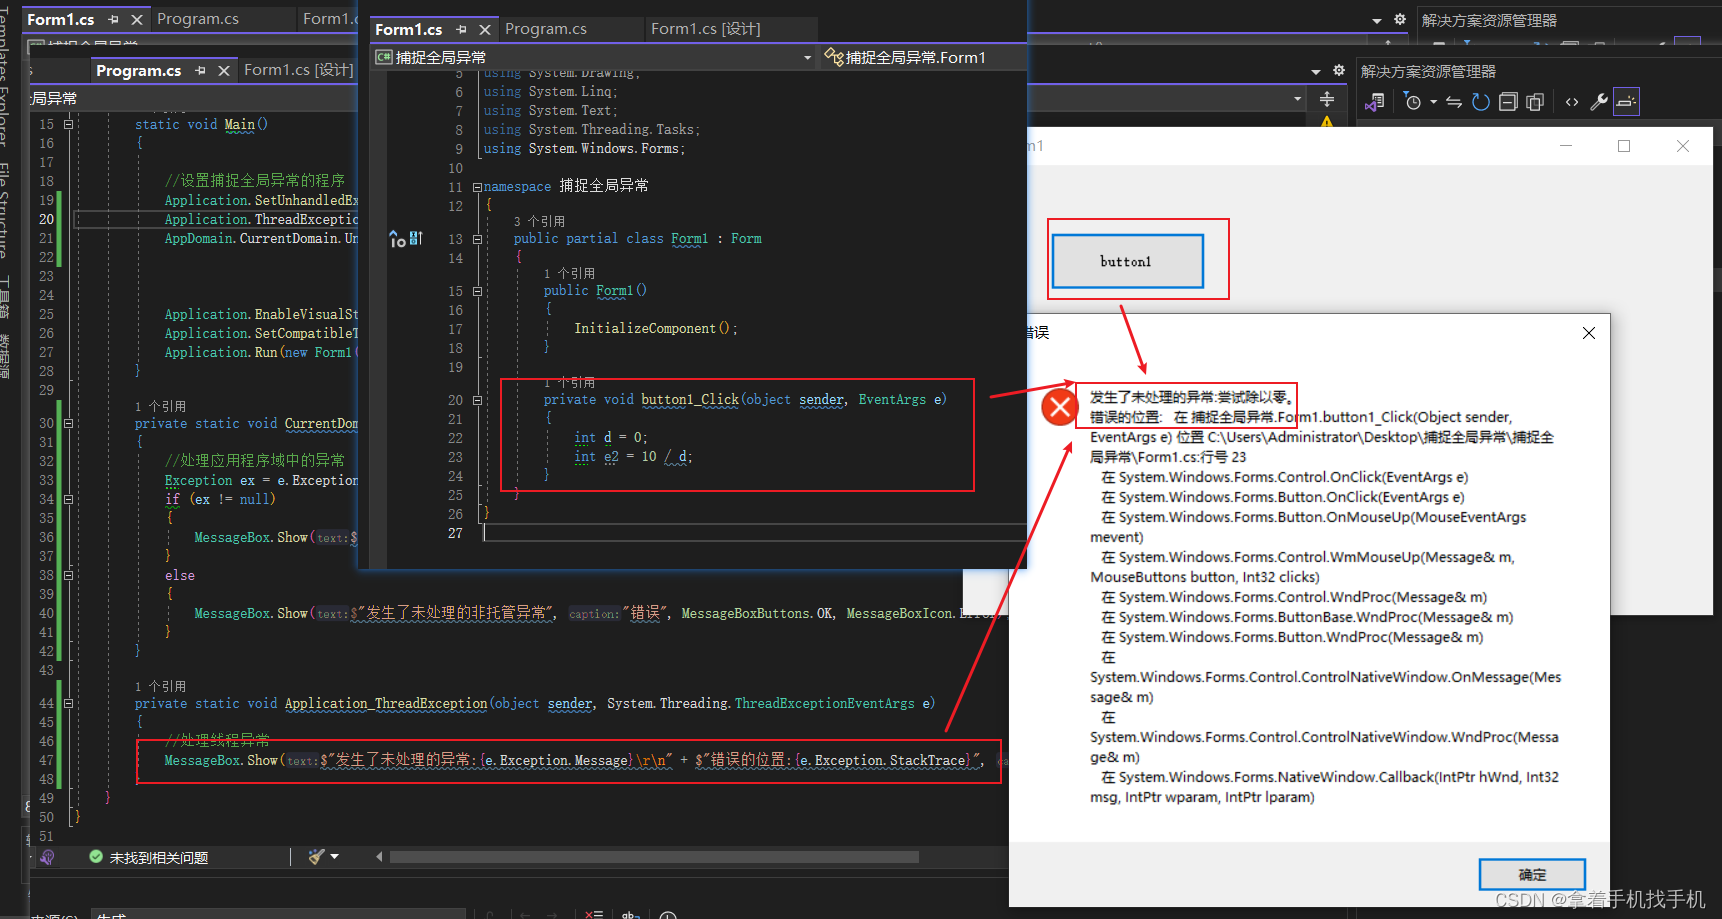Pin the front Form1.cs tab
The height and width of the screenshot is (919, 1722).
(461, 30)
